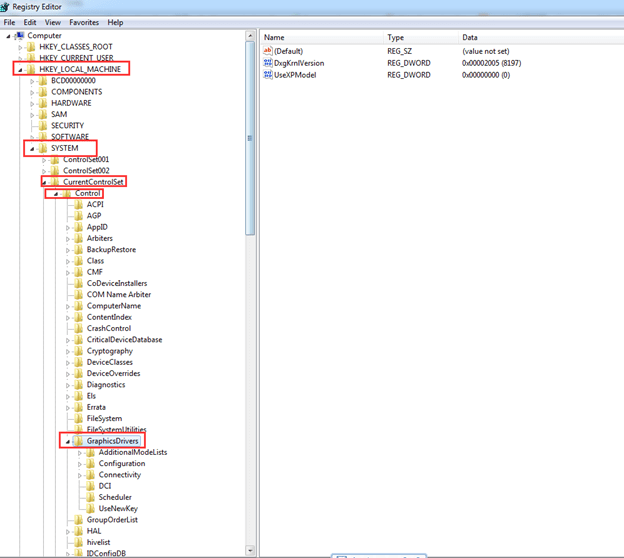Collapse the SYSTEM key arrow
Viewport: 624px width, 558px height.
(x=32, y=148)
